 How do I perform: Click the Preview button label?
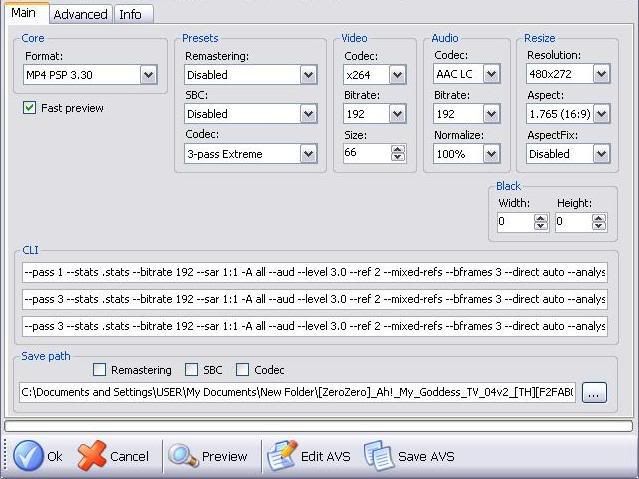pos(225,456)
